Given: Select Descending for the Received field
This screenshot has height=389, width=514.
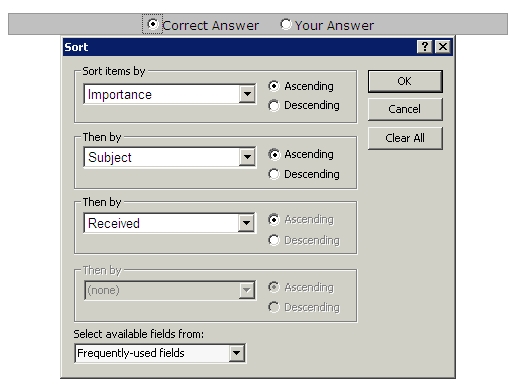Looking at the screenshot, I should pos(274,240).
